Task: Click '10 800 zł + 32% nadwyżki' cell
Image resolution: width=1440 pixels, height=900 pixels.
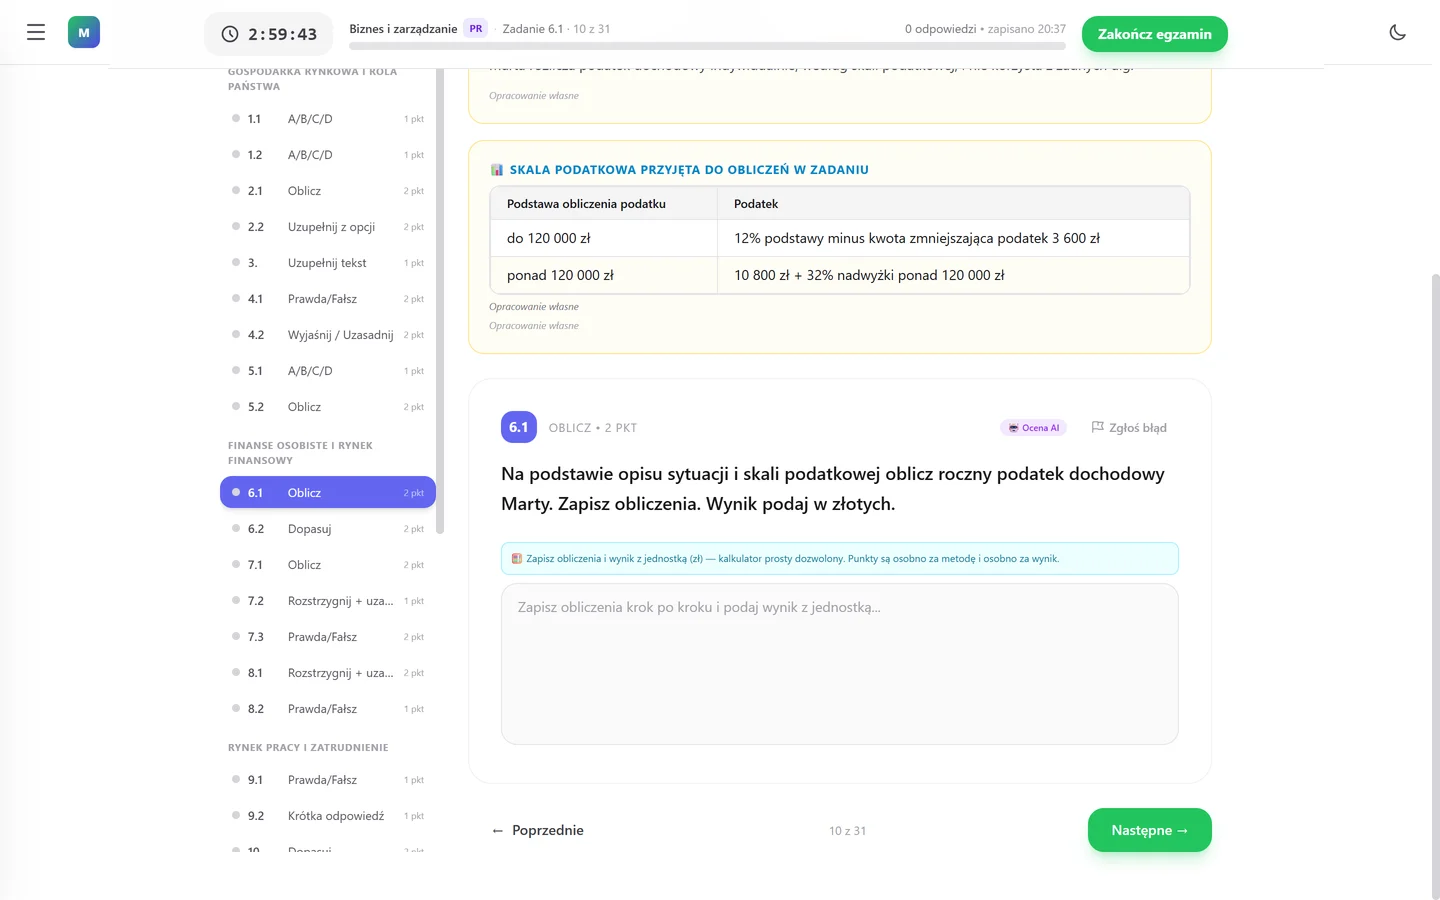Action: click(x=953, y=275)
